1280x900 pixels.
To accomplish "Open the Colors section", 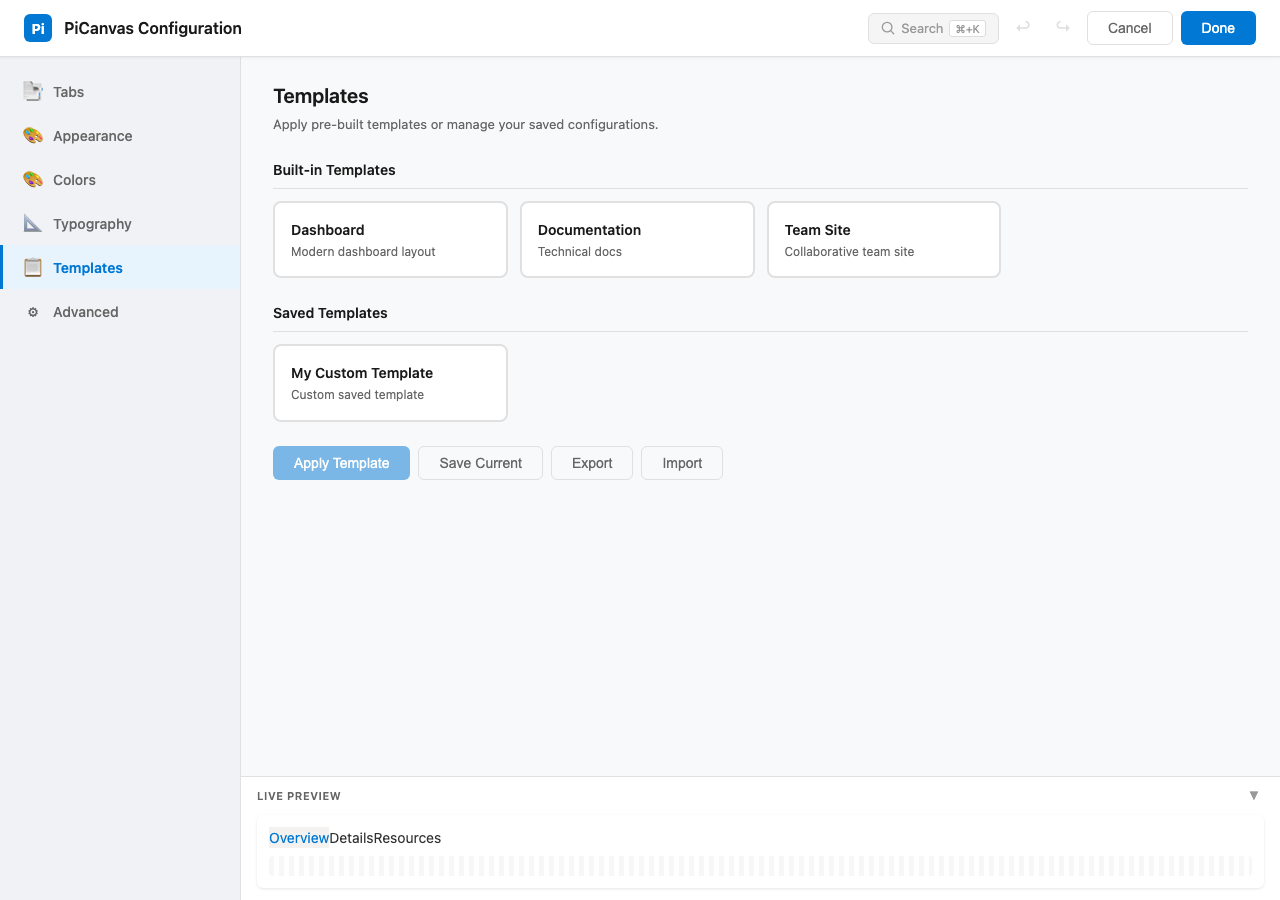I will pos(120,180).
